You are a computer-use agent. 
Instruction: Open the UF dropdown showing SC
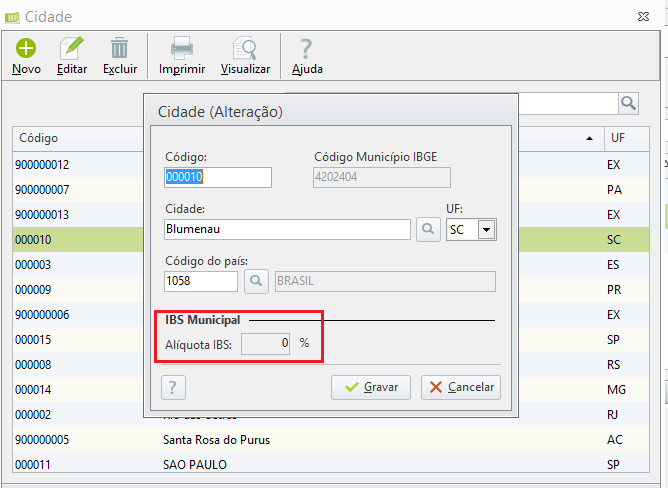[x=487, y=230]
